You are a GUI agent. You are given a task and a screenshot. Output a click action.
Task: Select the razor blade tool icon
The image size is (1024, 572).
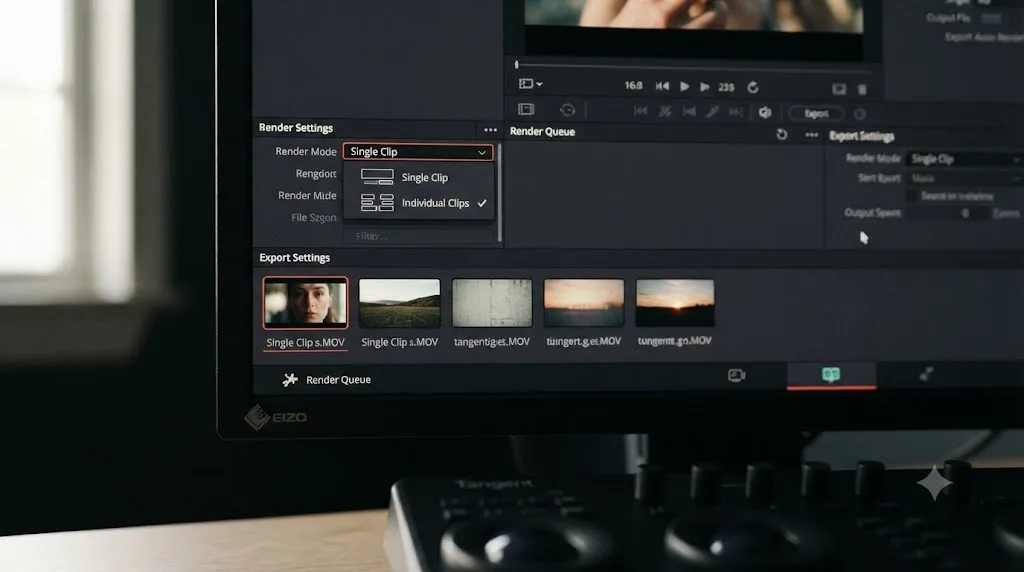tap(712, 112)
